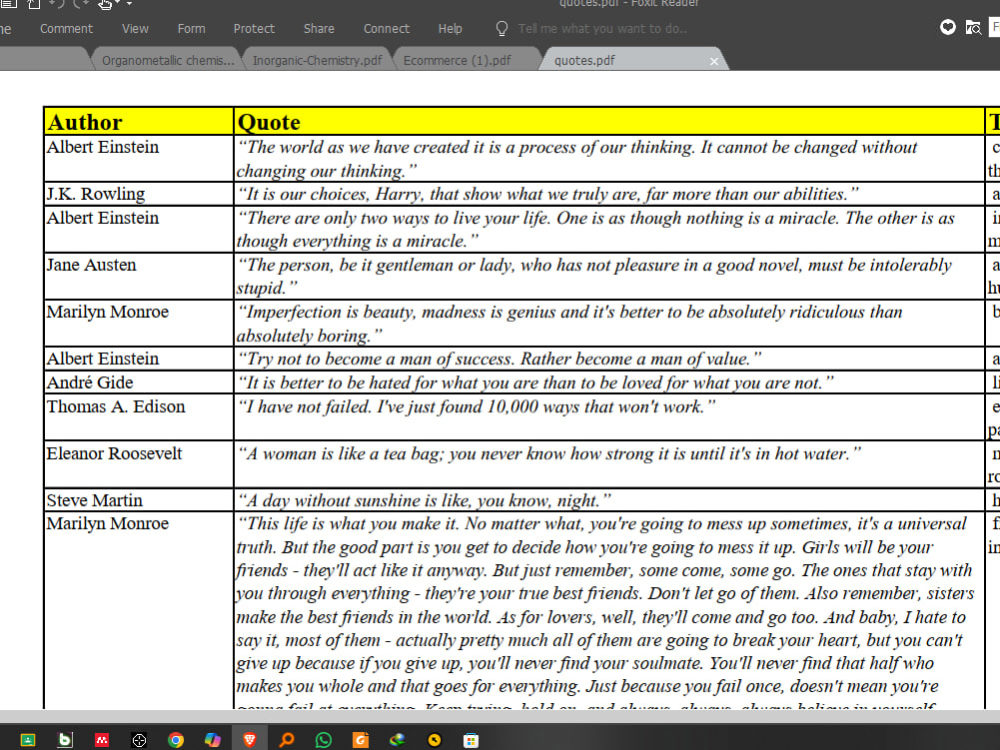
Task: Open the Protect ribbon tab
Action: [x=254, y=29]
